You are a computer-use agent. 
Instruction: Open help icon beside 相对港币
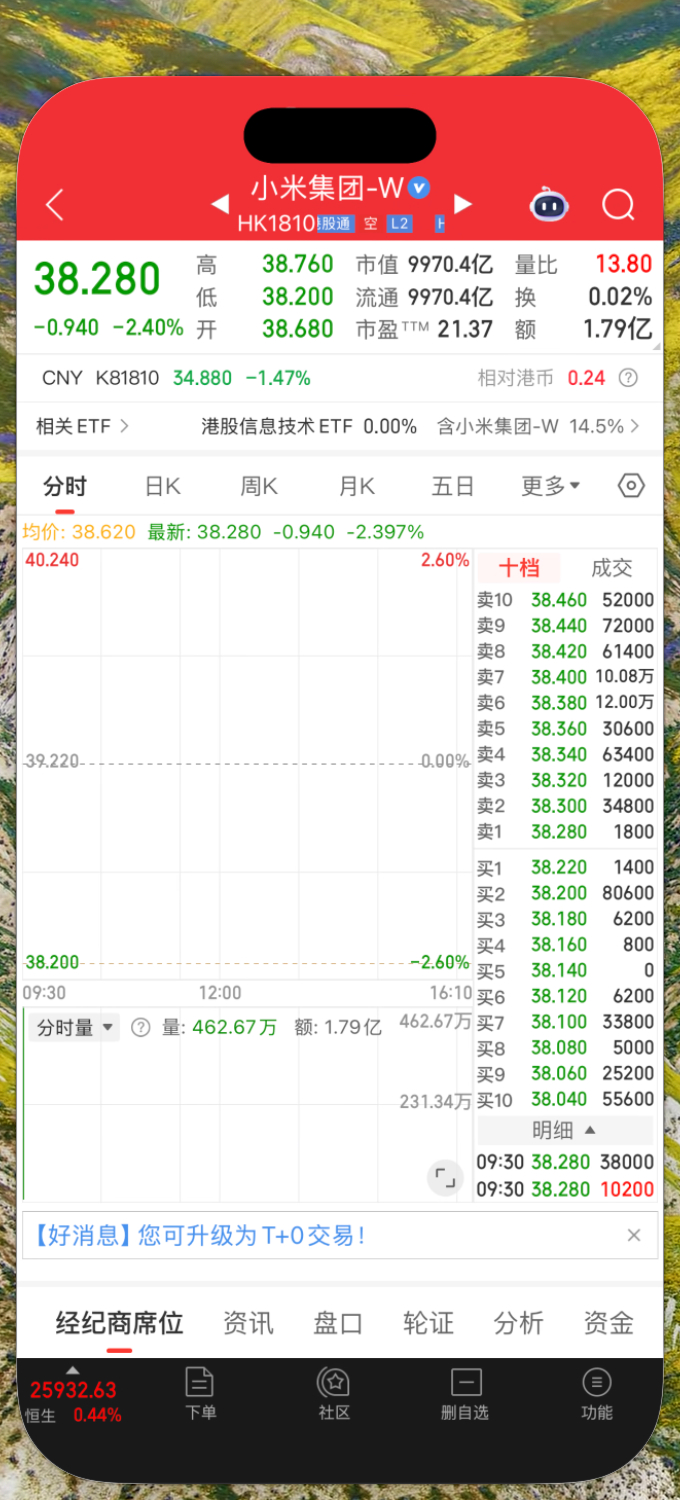[628, 378]
